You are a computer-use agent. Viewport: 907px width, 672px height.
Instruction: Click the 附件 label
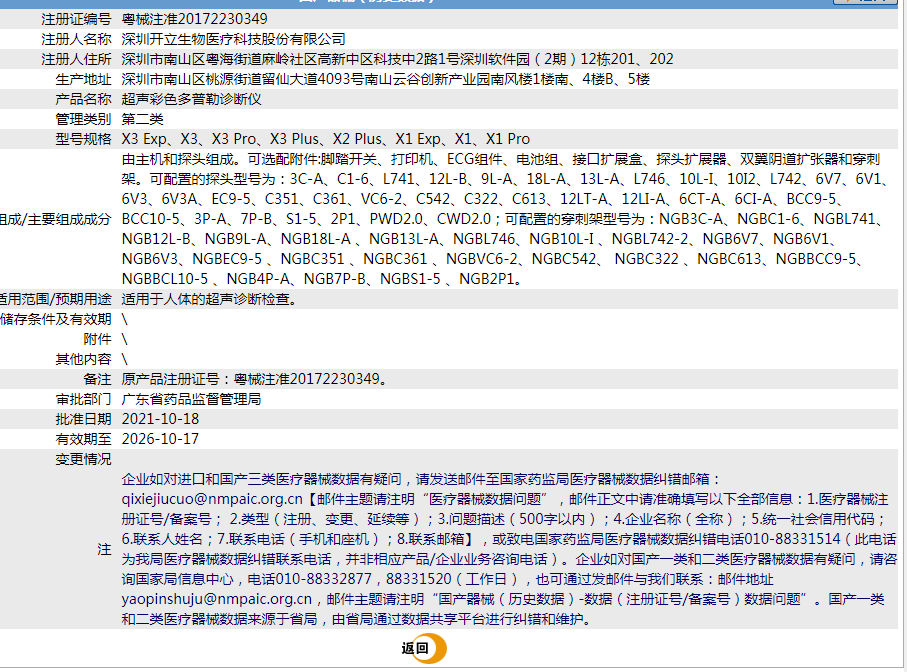pyautogui.click(x=97, y=339)
